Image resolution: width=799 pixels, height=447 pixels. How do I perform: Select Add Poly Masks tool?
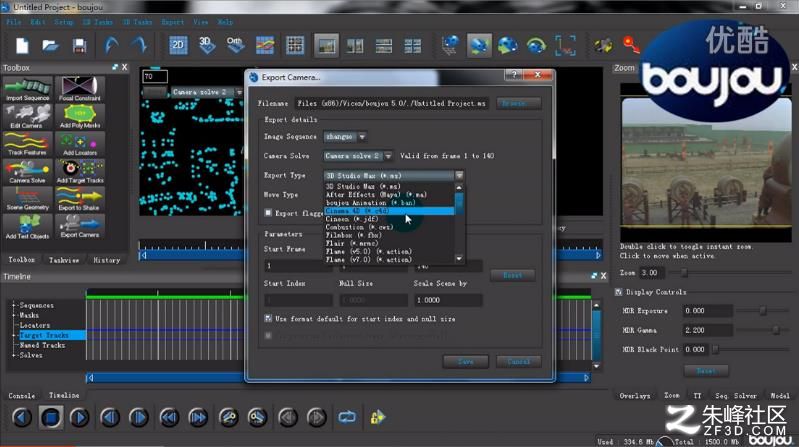click(79, 117)
